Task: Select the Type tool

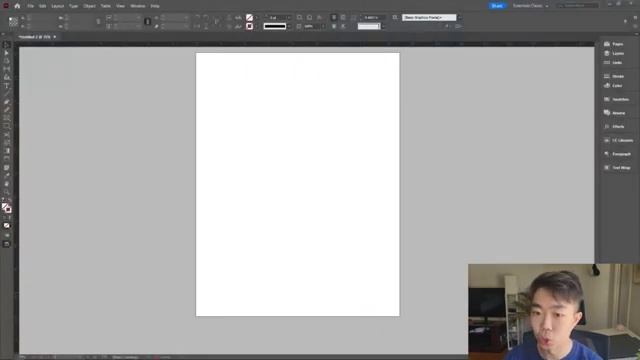Action: (7, 86)
